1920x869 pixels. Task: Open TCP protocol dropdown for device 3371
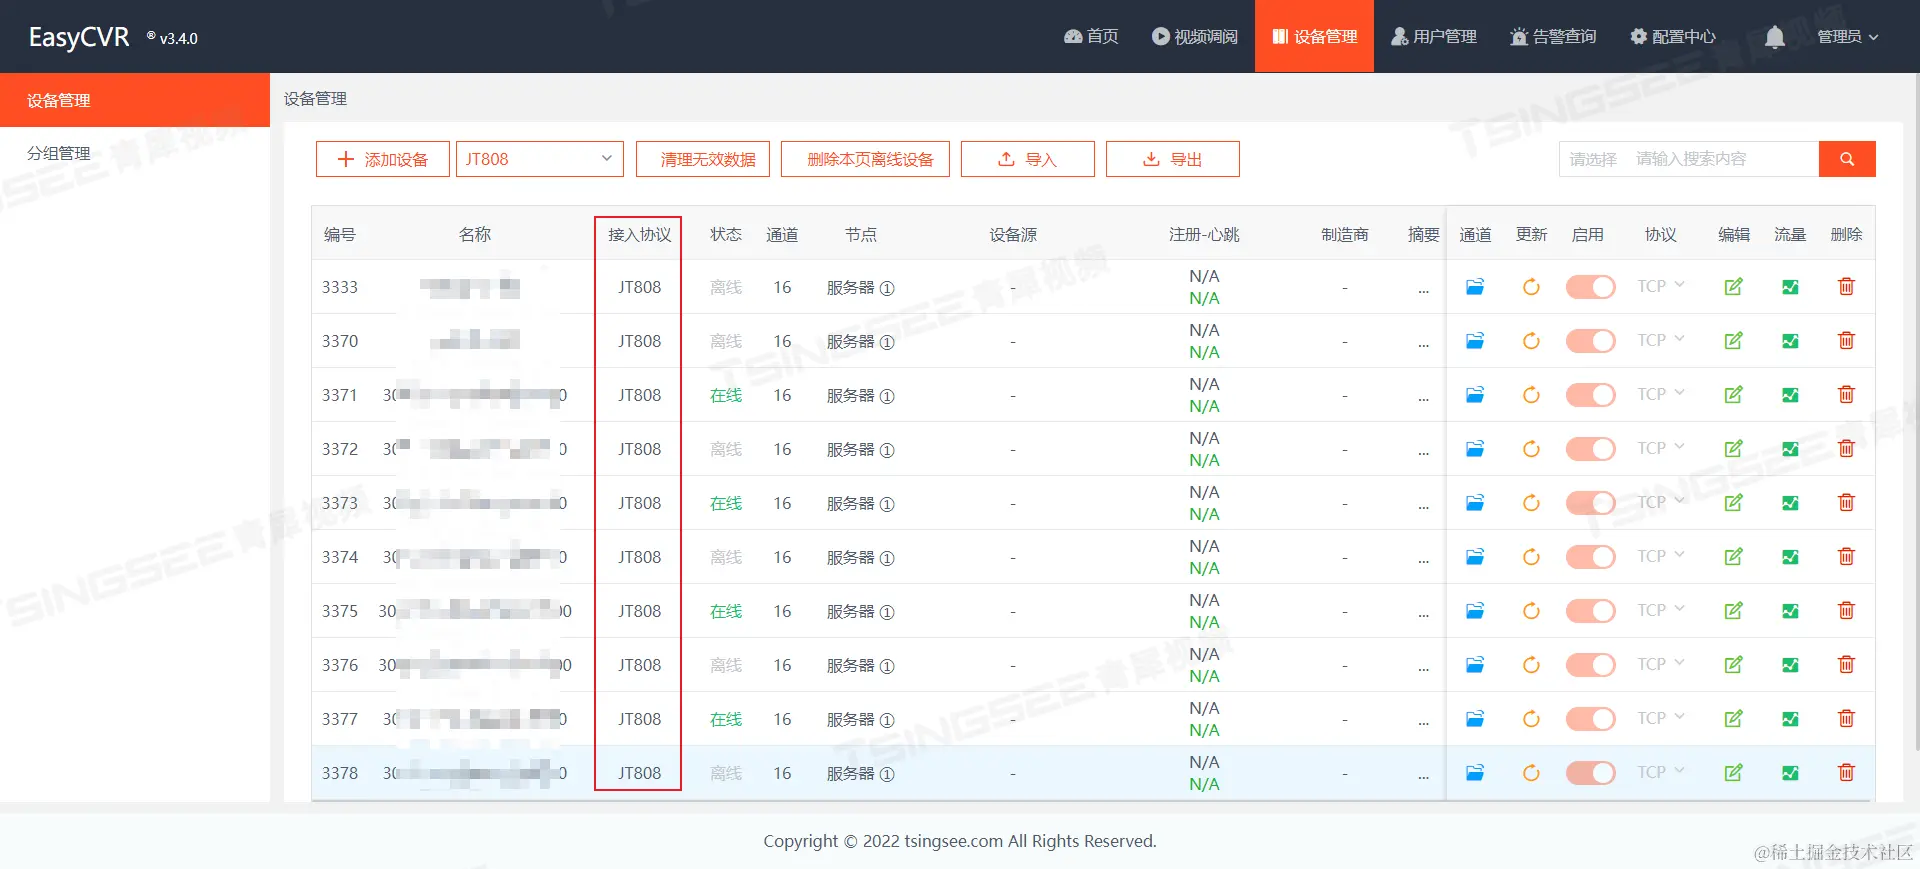click(1661, 394)
